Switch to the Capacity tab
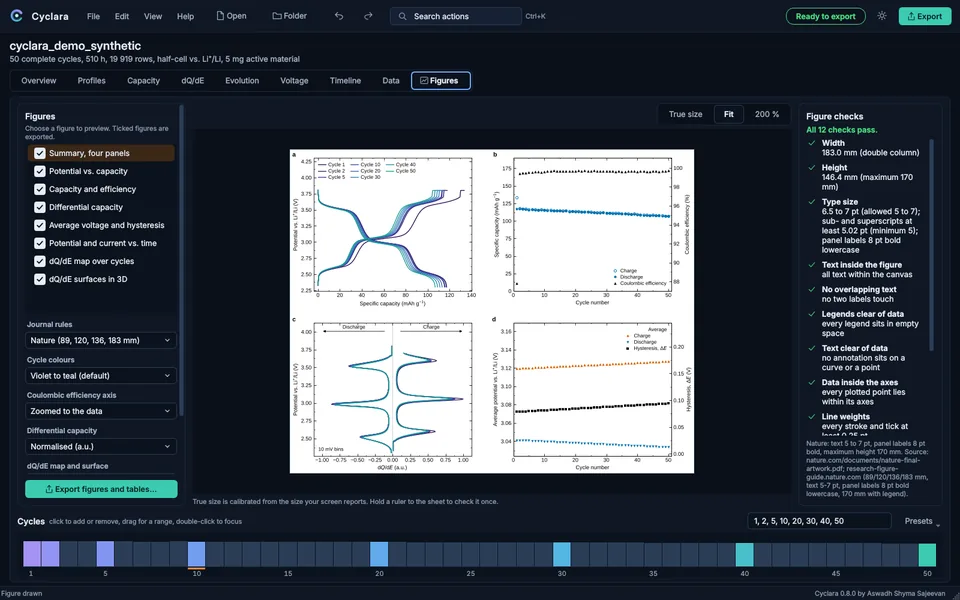 [143, 81]
